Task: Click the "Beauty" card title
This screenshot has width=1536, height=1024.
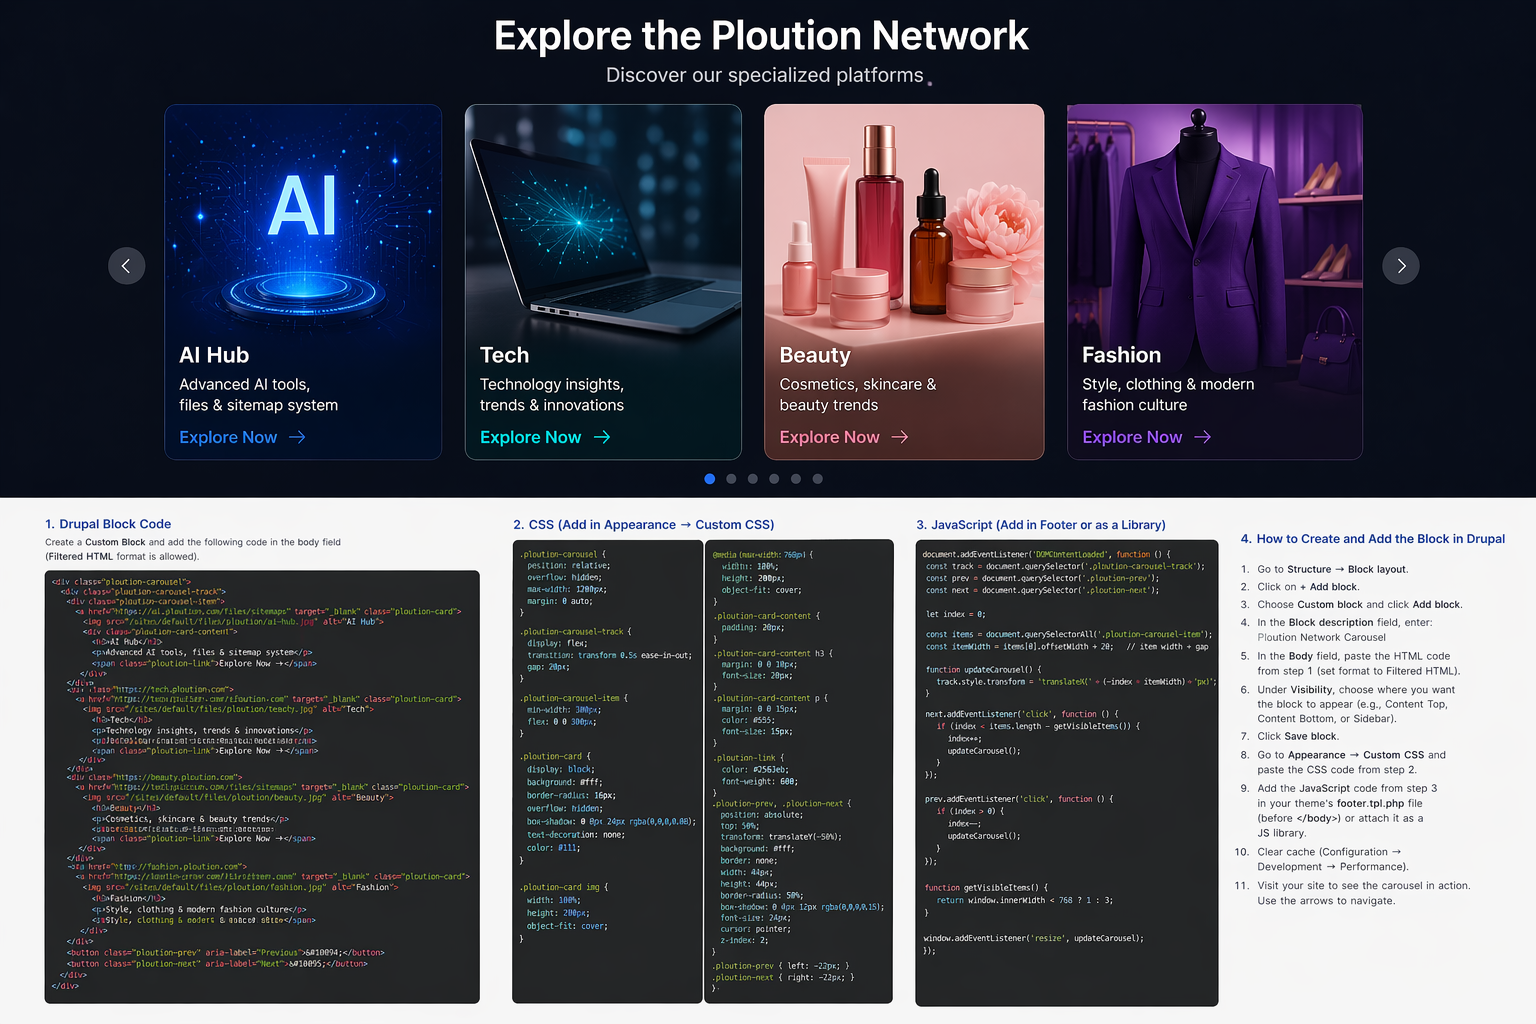Action: (x=815, y=355)
